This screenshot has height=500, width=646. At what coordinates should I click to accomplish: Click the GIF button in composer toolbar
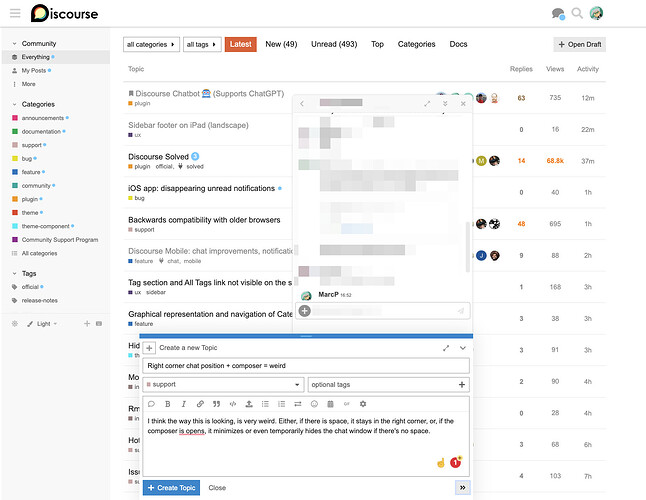coord(346,404)
